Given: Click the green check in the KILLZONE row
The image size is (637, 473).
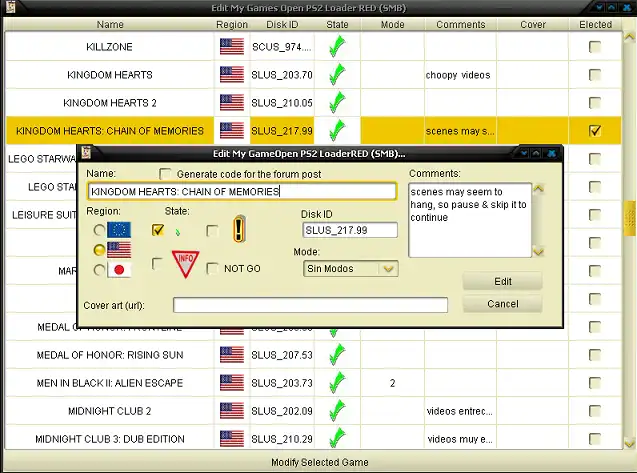Looking at the screenshot, I should click(337, 46).
